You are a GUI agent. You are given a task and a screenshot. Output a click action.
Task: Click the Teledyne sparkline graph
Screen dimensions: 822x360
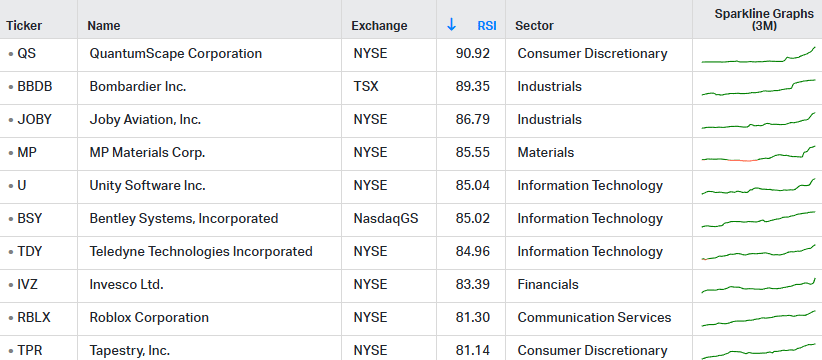click(758, 252)
